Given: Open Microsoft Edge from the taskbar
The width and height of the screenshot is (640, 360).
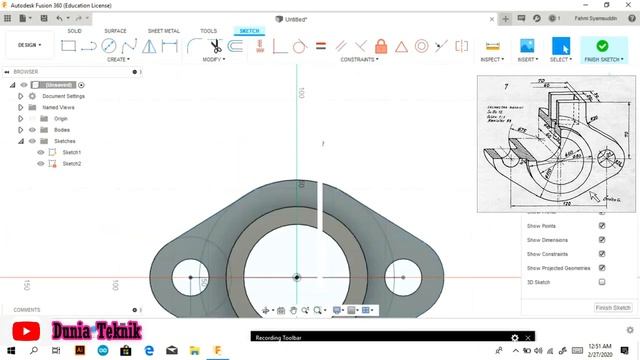Looking at the screenshot, I should click(149, 350).
